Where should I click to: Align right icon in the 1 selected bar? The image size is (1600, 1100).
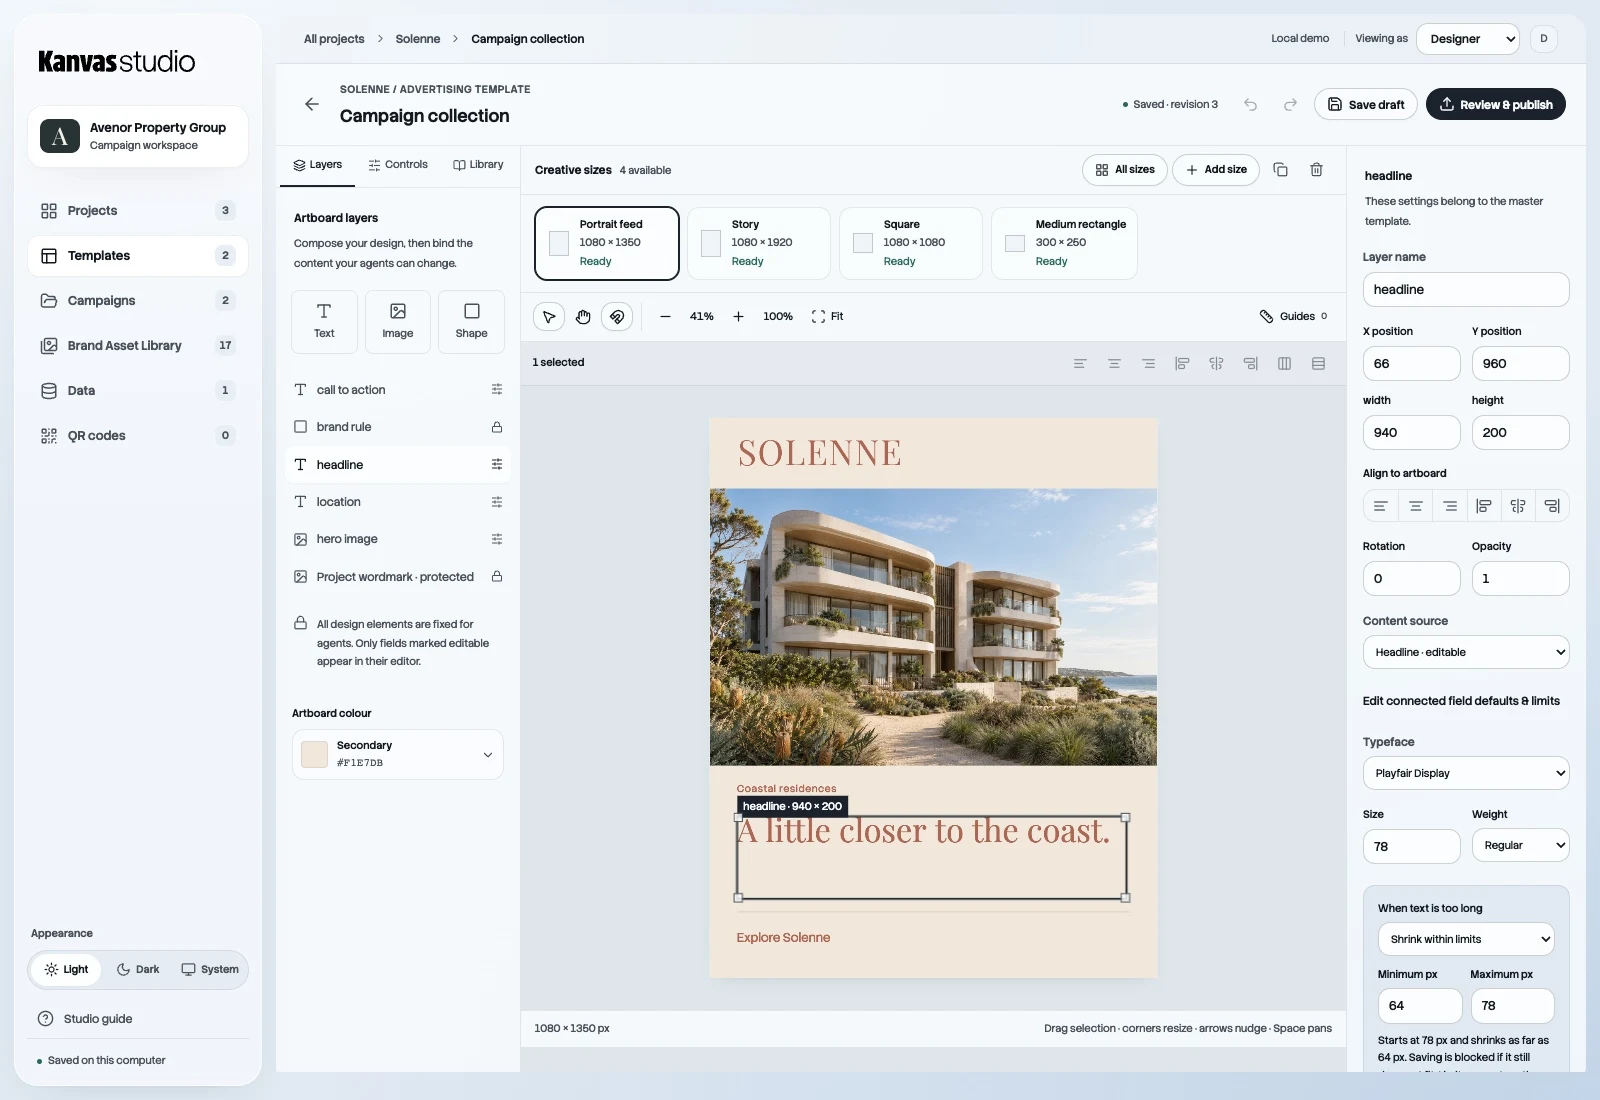[x=1148, y=363]
